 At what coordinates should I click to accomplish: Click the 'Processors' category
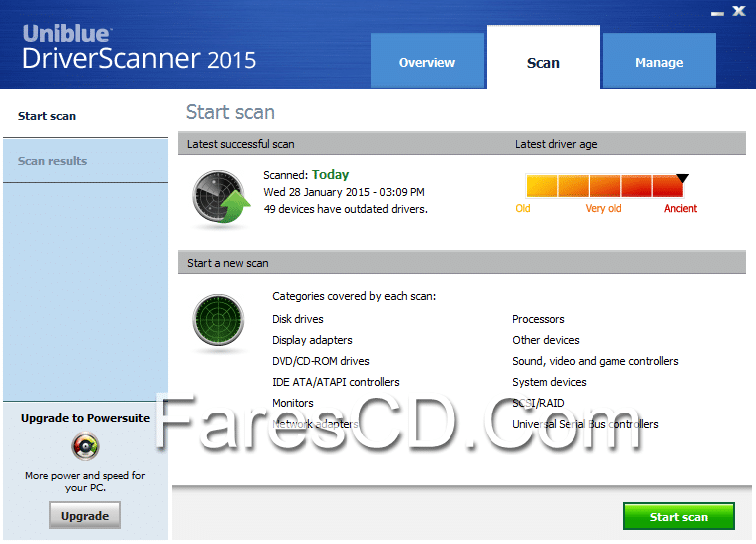538,319
